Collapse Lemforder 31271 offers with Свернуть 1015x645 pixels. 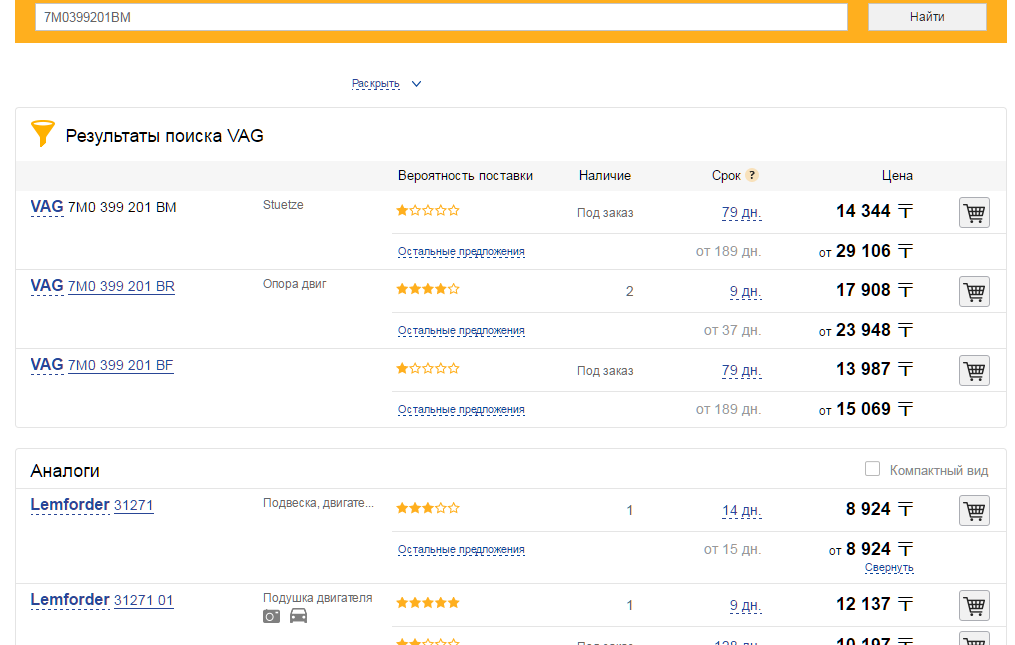(889, 568)
